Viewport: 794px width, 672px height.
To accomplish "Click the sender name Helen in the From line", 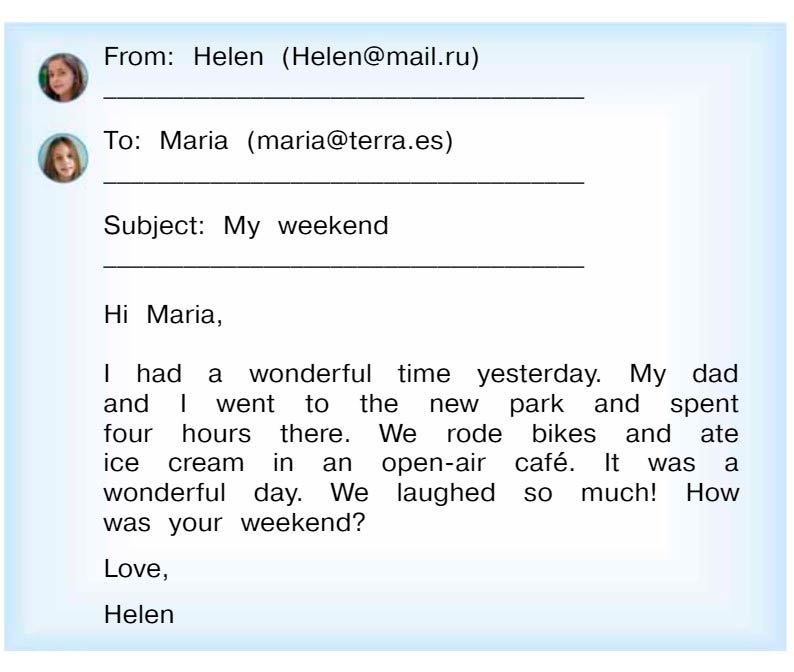I will (227, 58).
